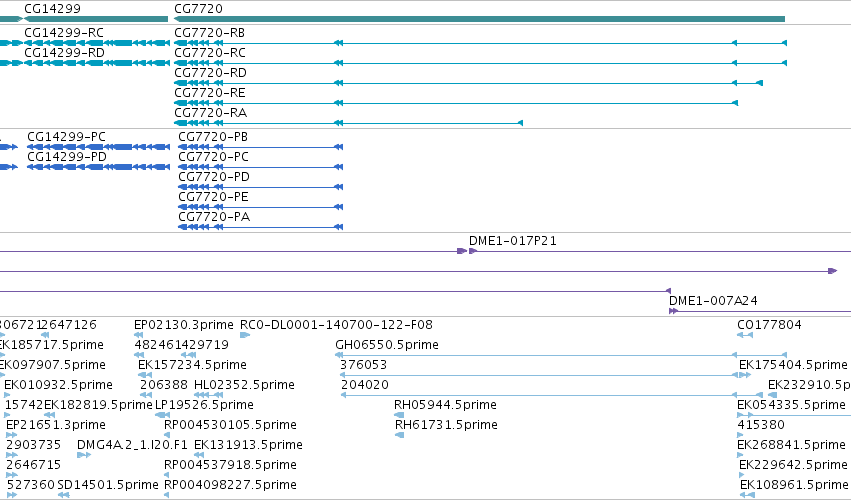Click the EK131913.5prime label
851x500 pixels.
pos(248,446)
